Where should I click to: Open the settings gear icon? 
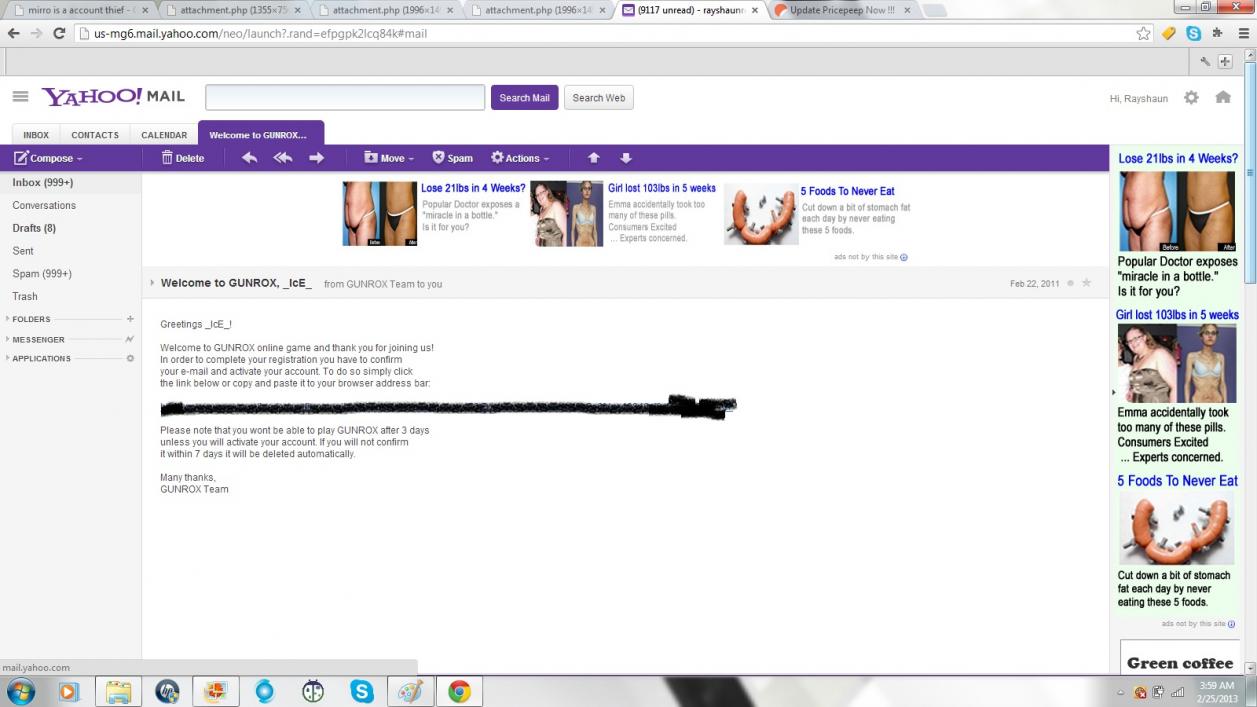click(1191, 98)
